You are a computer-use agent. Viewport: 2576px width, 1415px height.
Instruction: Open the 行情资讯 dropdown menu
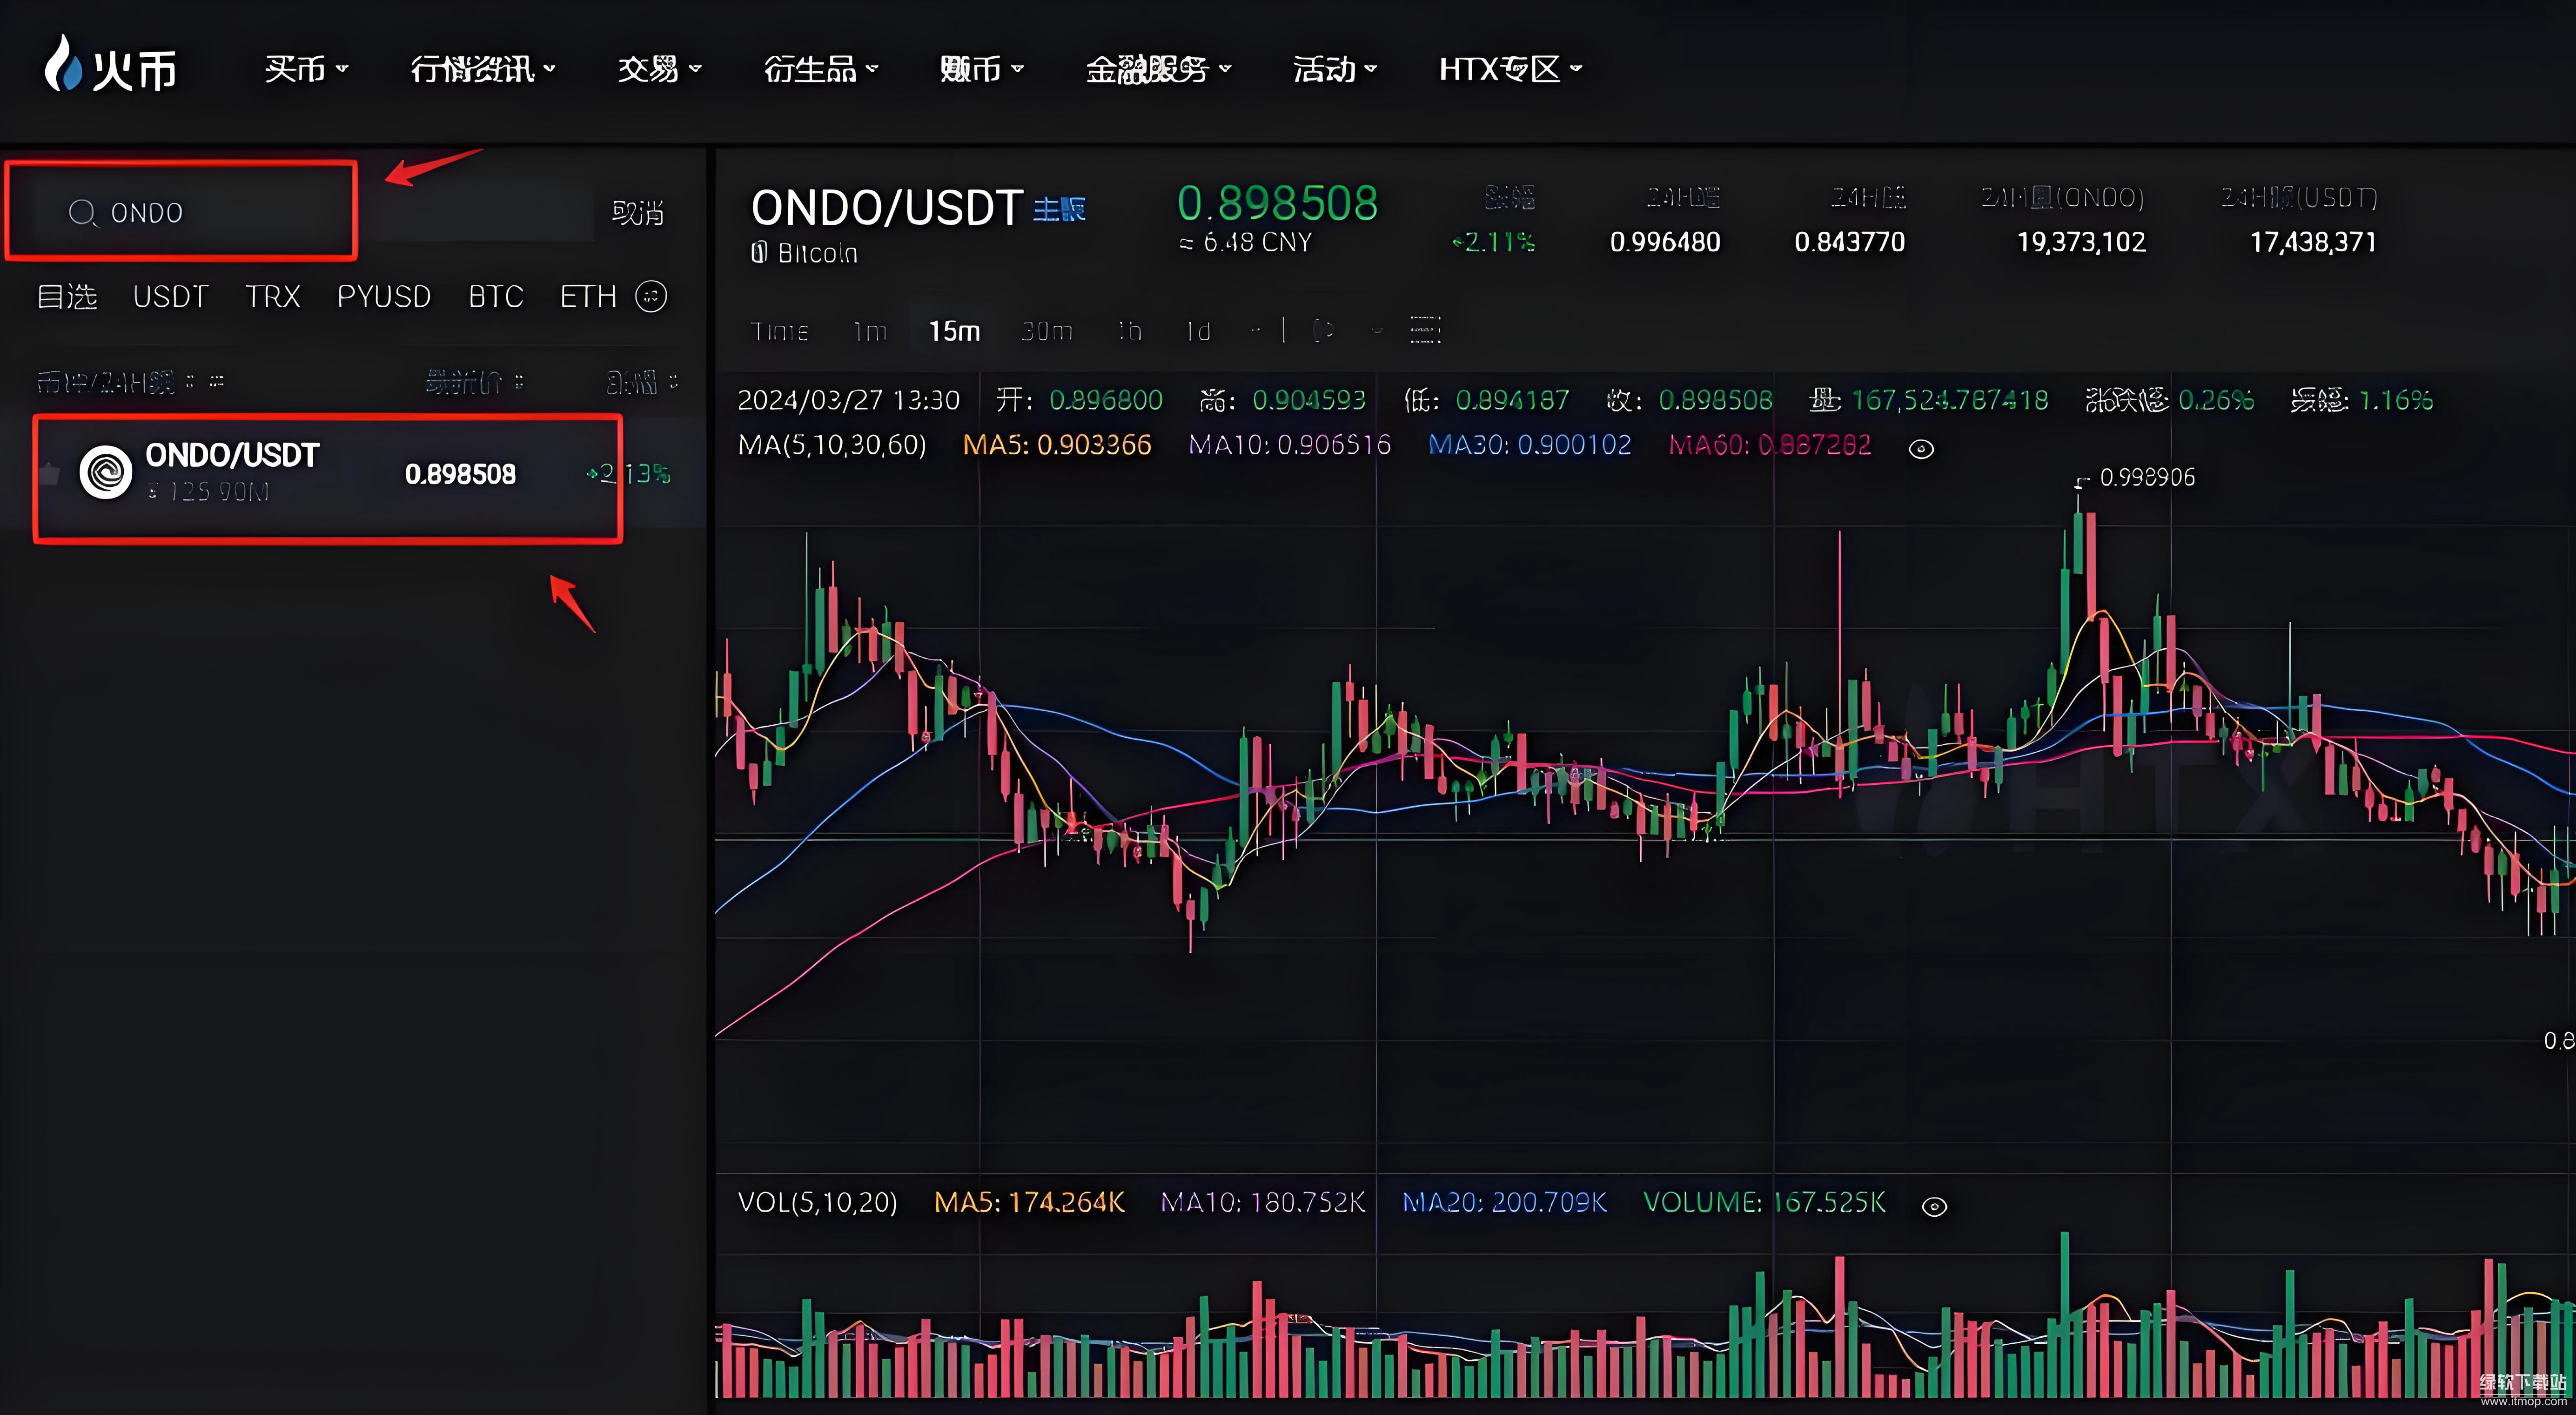tap(483, 69)
